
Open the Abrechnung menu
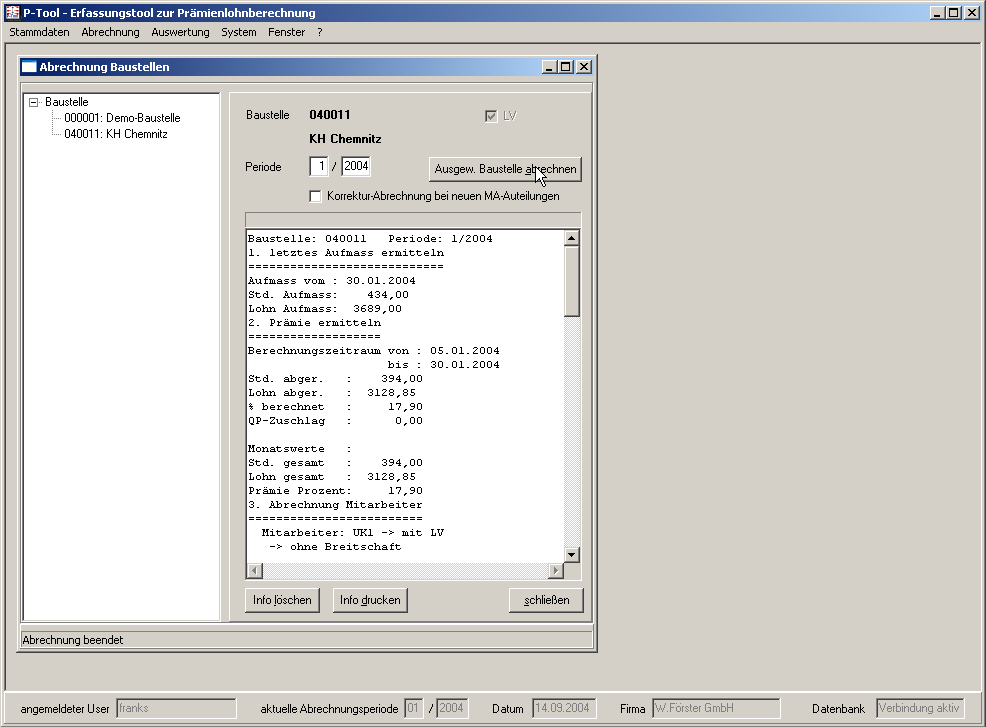(x=110, y=32)
